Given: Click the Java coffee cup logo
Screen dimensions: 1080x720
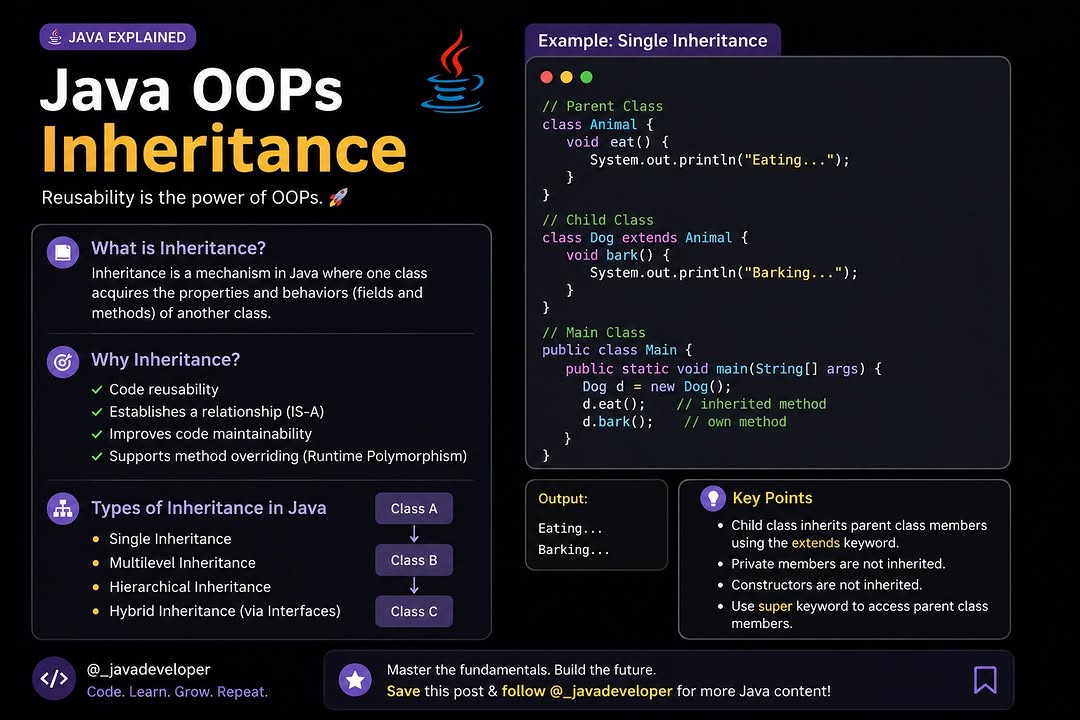Looking at the screenshot, I should [x=453, y=71].
